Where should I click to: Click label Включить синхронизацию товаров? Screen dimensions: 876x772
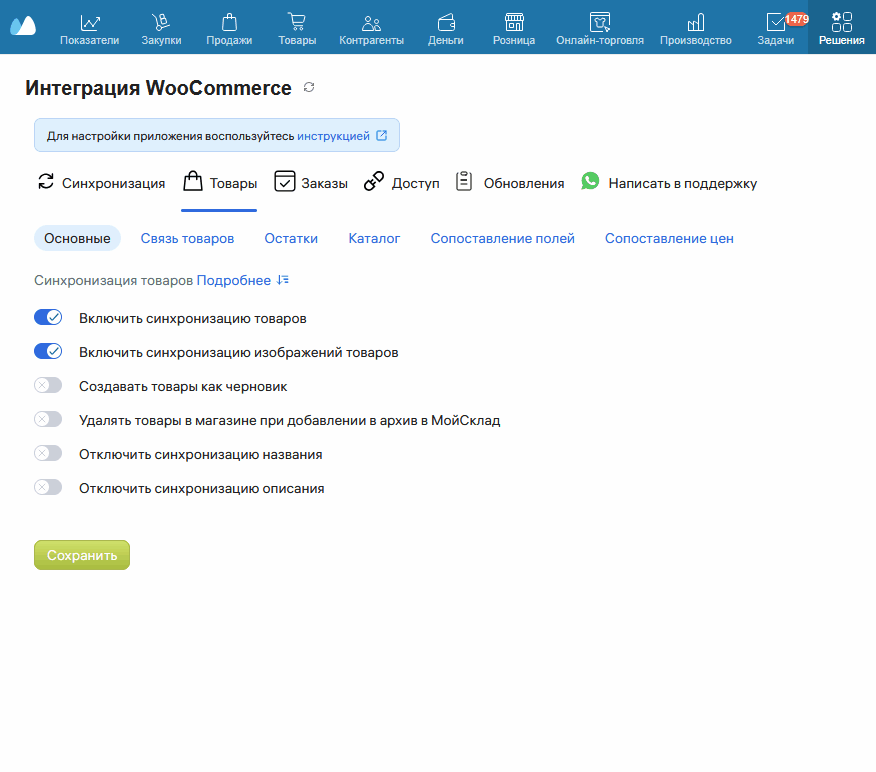point(193,318)
